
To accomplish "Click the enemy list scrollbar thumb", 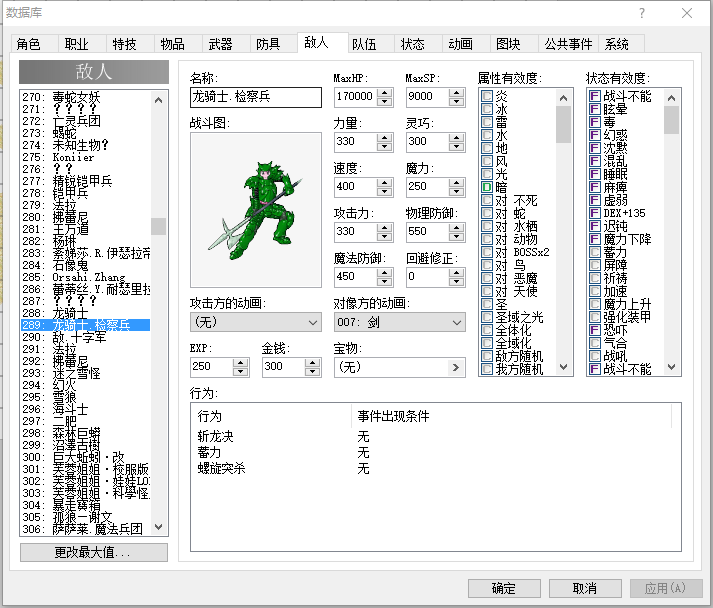I will point(158,226).
